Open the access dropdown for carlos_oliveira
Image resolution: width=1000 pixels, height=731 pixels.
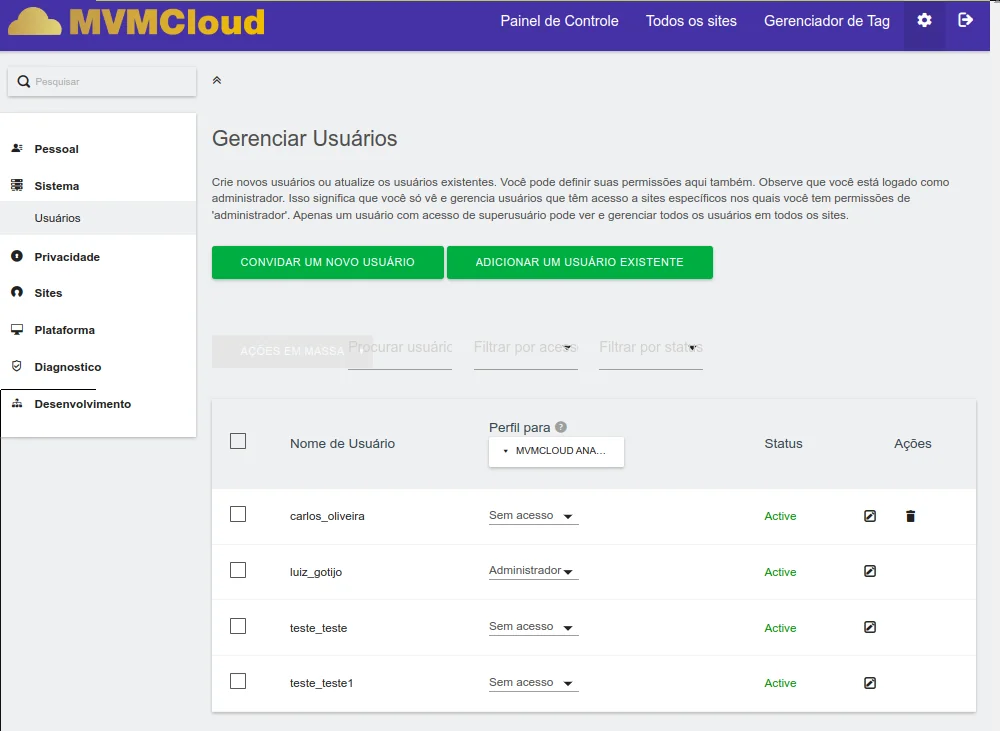pos(533,516)
